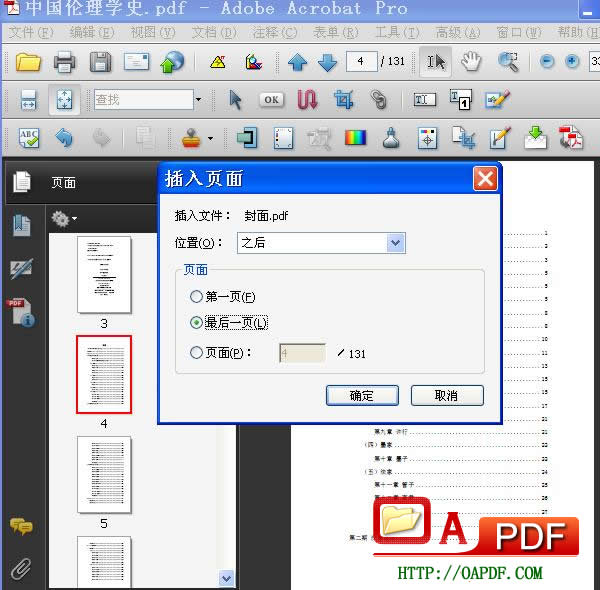Confirm insertion with 确定 button
The height and width of the screenshot is (590, 600).
[362, 395]
